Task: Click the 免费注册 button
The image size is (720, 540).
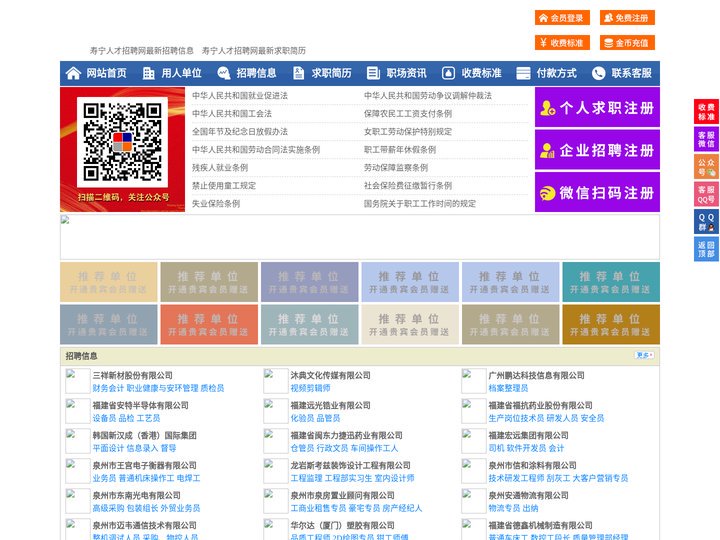Action: point(627,17)
